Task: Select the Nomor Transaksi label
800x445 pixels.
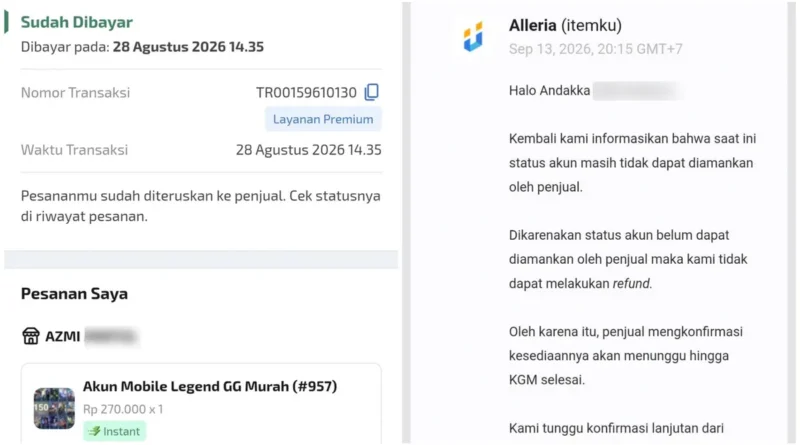Action: point(76,92)
